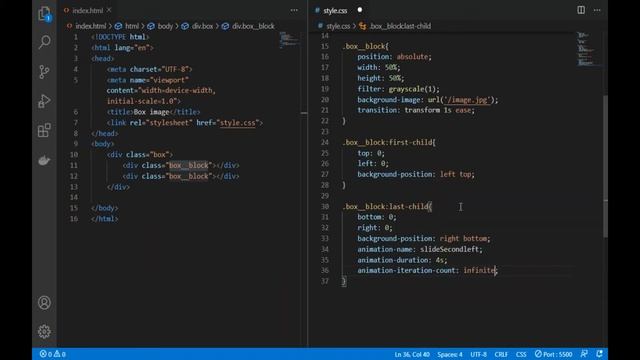Open the Search view in activity bar

44,42
